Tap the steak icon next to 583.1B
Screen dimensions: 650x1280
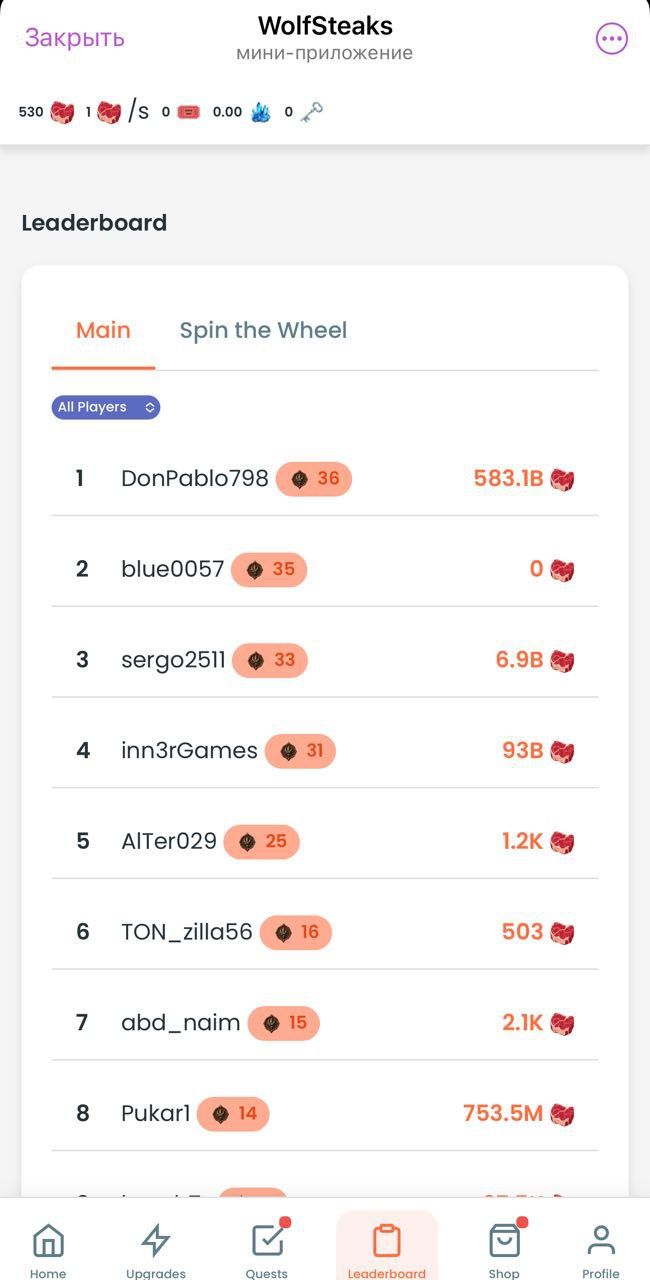[562, 480]
